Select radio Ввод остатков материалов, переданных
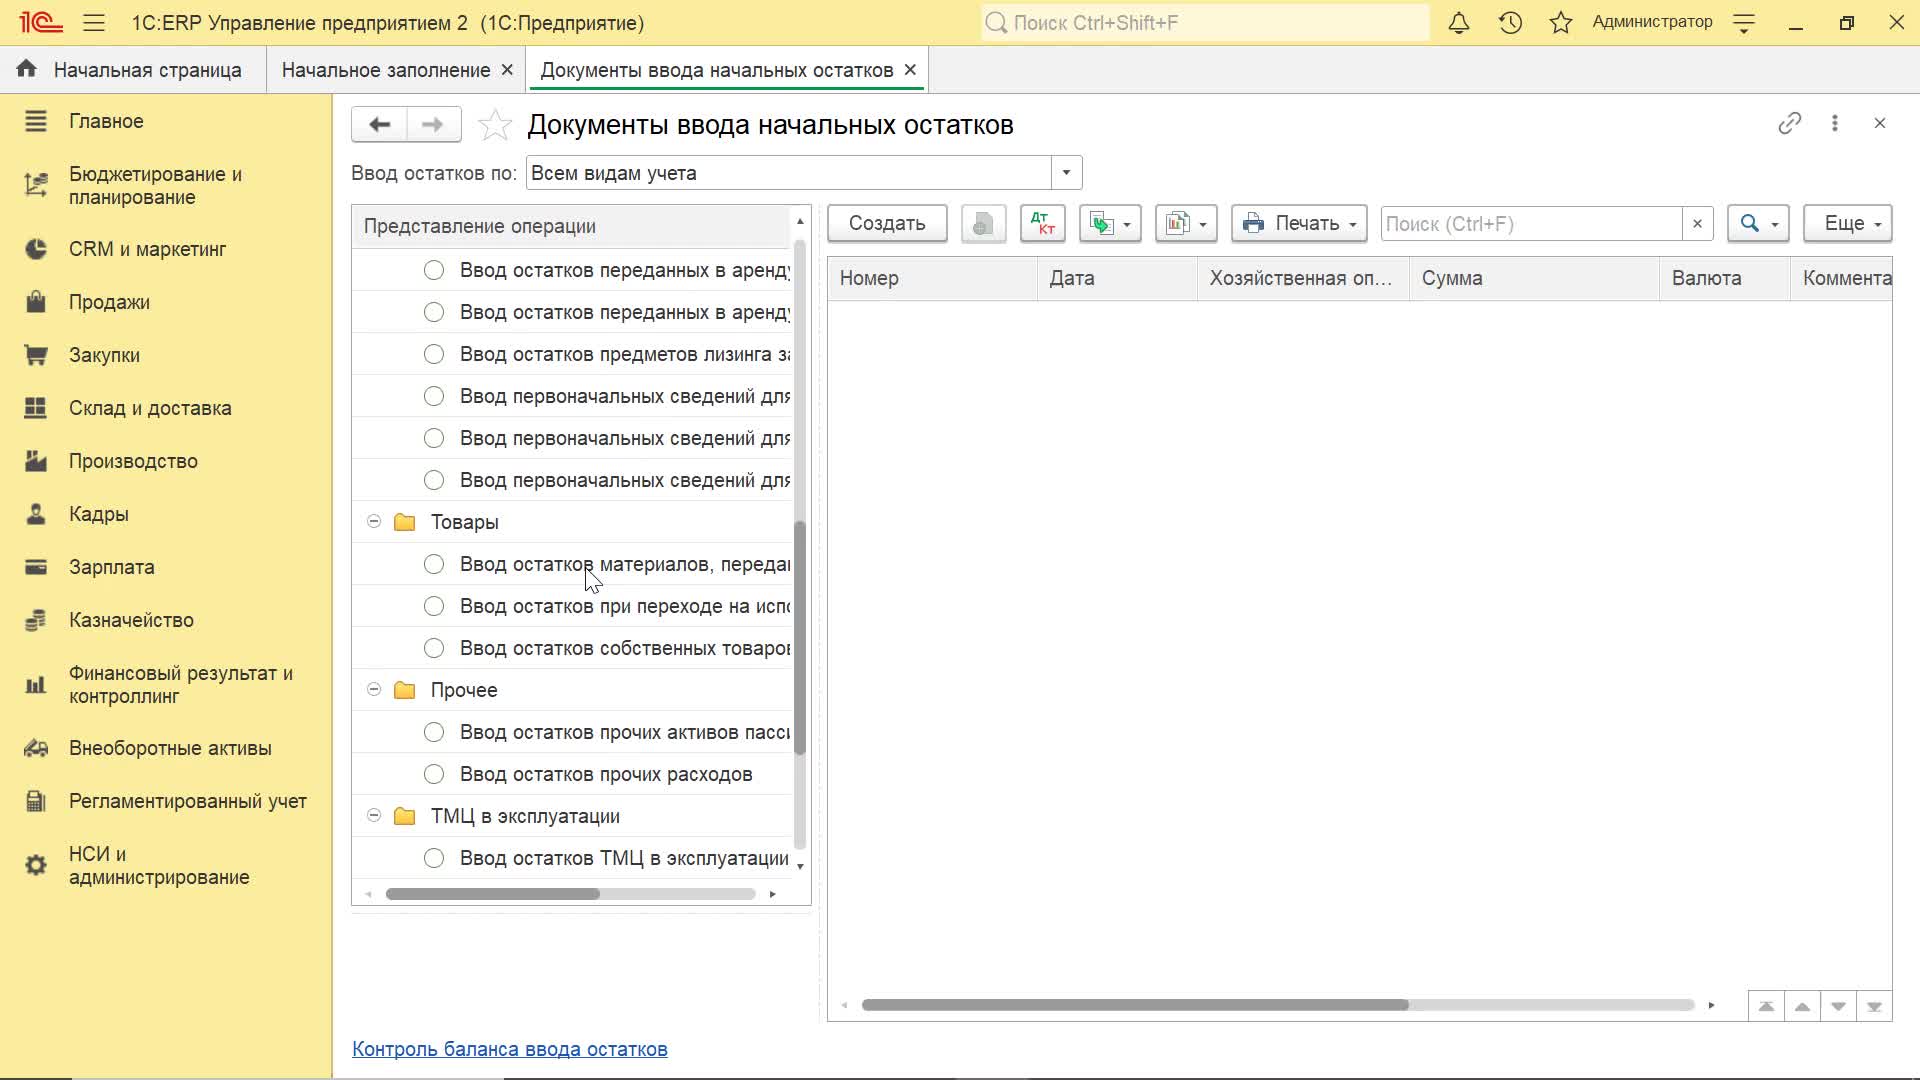 pyautogui.click(x=434, y=564)
